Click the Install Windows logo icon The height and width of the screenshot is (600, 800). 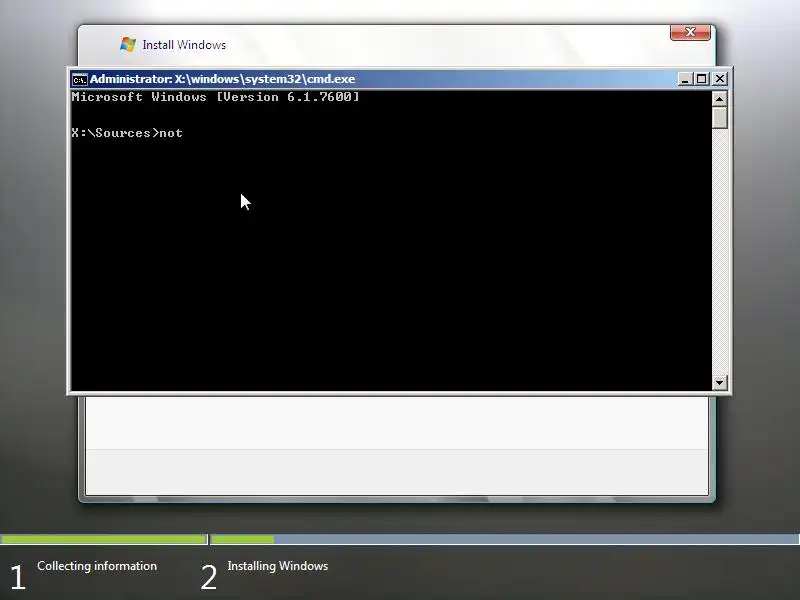[128, 45]
